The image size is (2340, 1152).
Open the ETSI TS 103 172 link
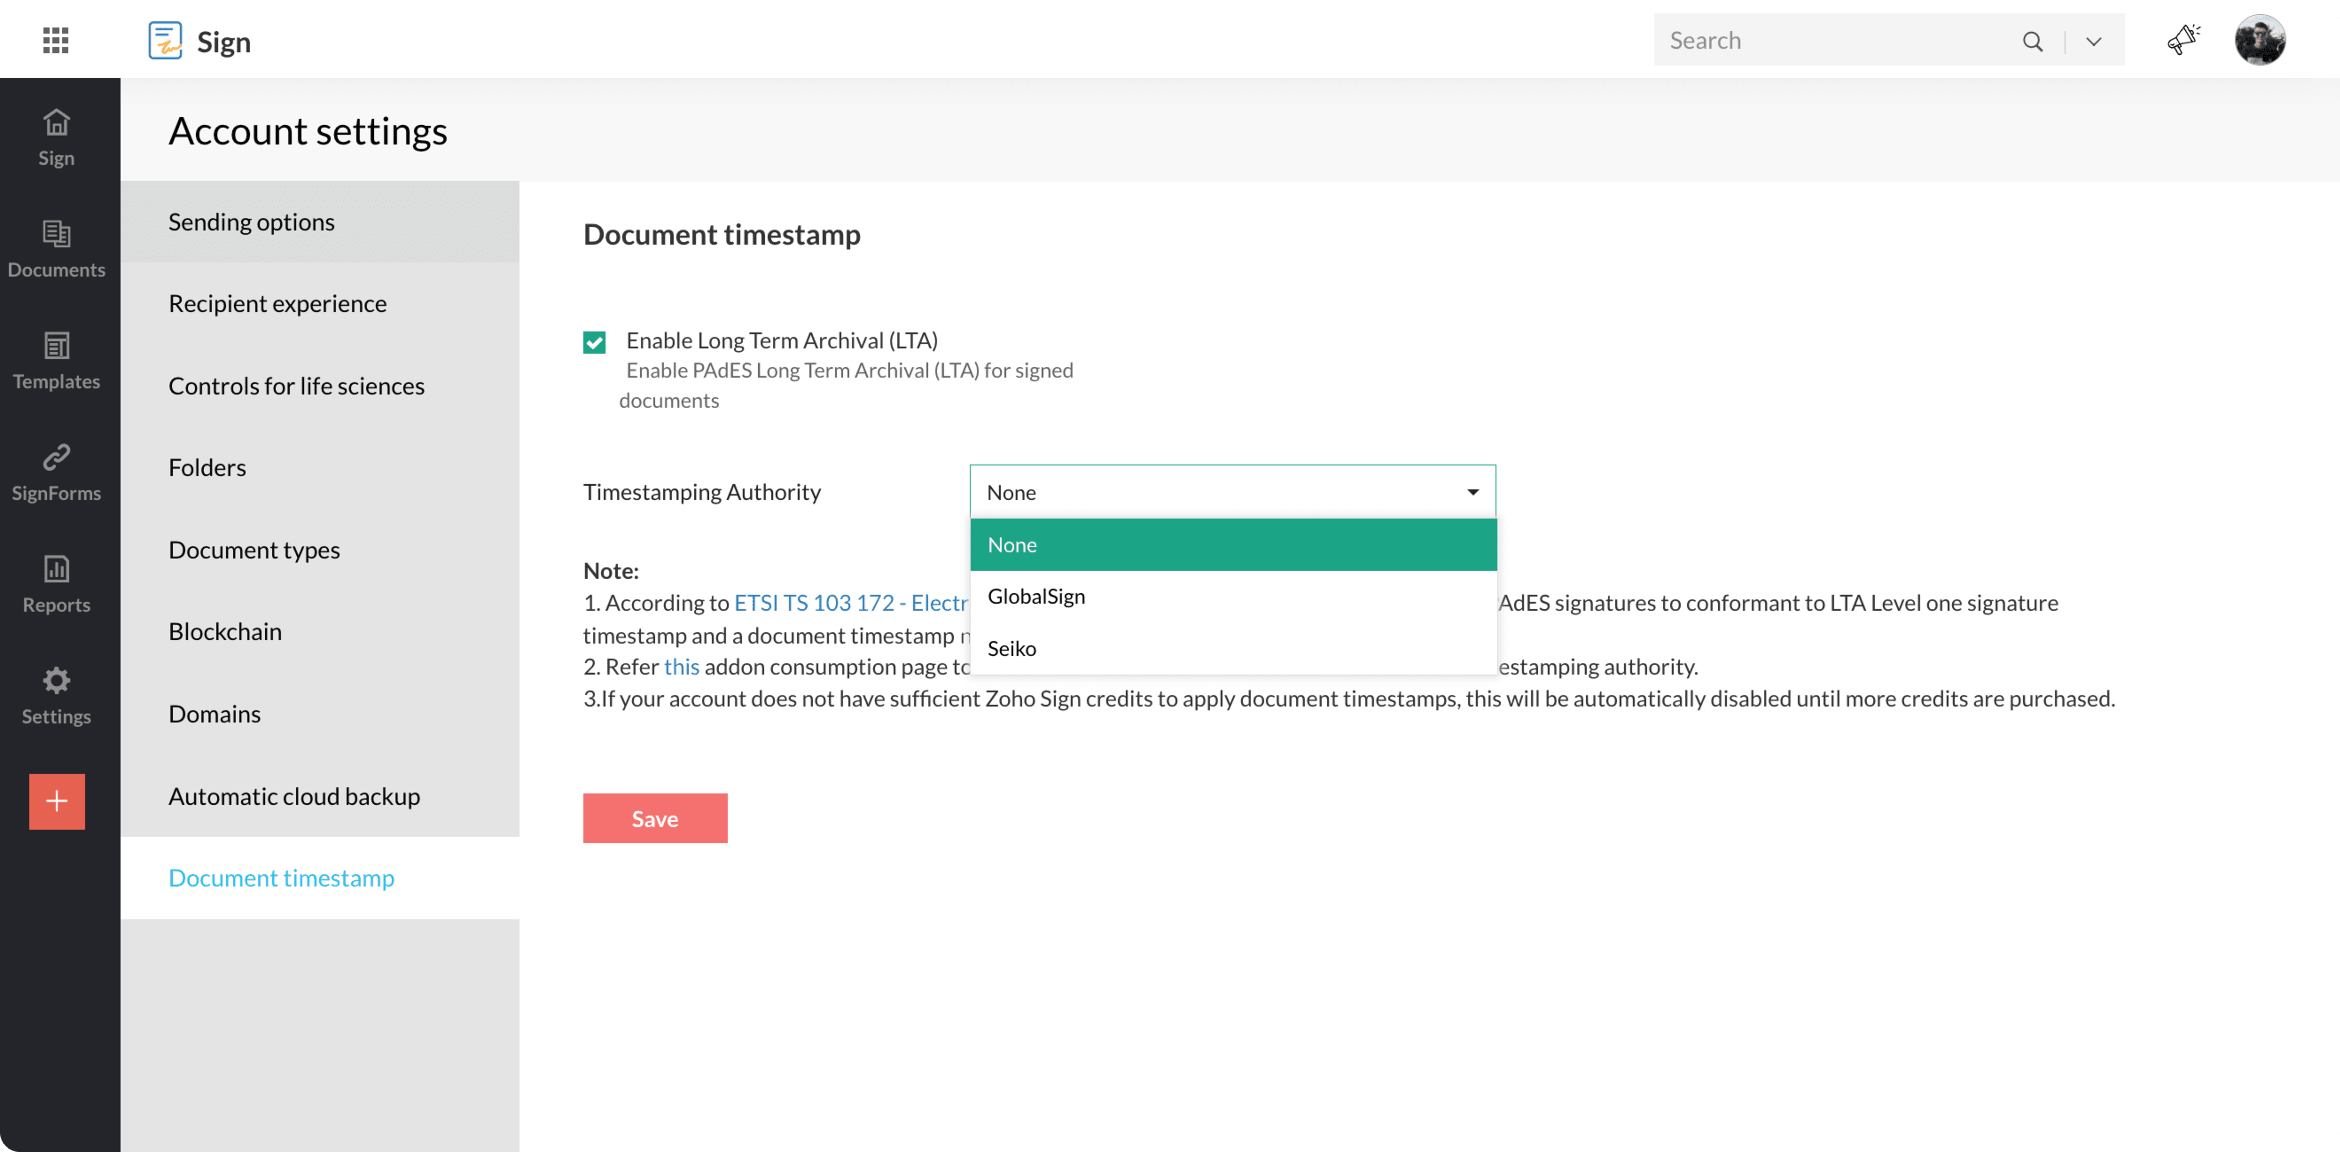(x=851, y=603)
